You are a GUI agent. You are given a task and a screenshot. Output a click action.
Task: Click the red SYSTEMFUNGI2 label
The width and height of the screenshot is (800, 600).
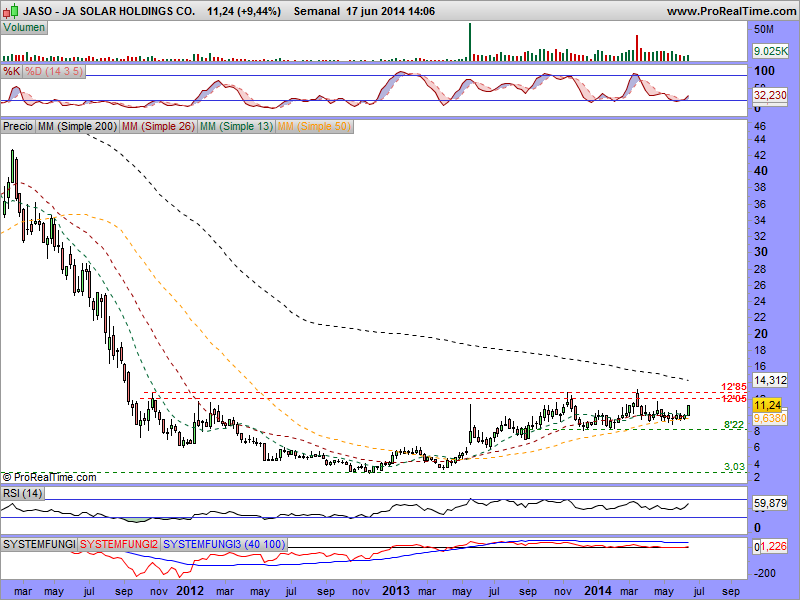tap(119, 544)
